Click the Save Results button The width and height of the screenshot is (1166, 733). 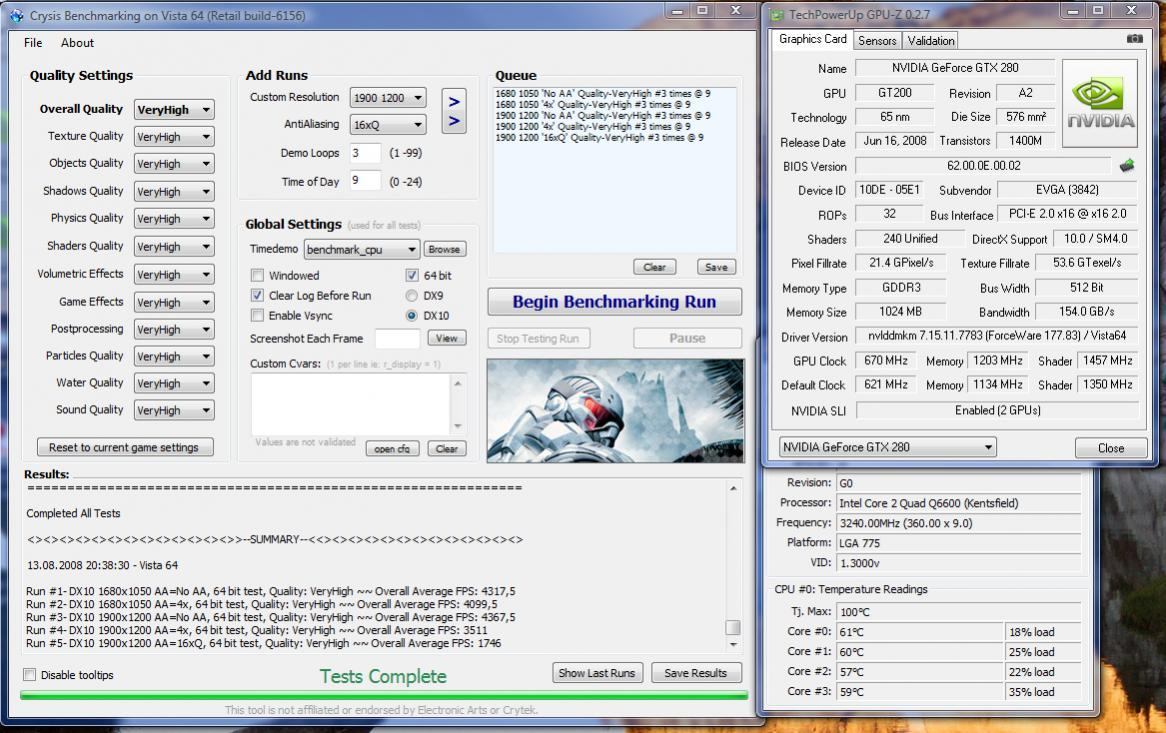tap(695, 673)
